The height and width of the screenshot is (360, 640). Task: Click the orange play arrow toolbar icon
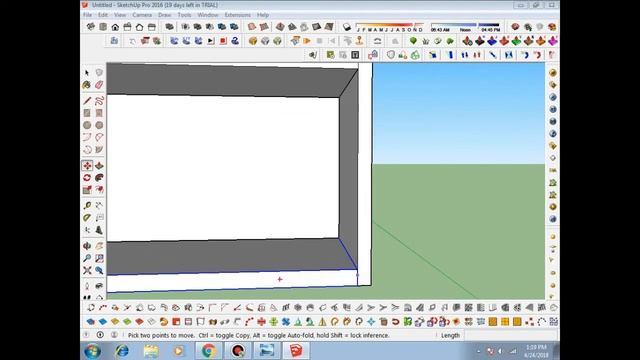tap(307, 41)
